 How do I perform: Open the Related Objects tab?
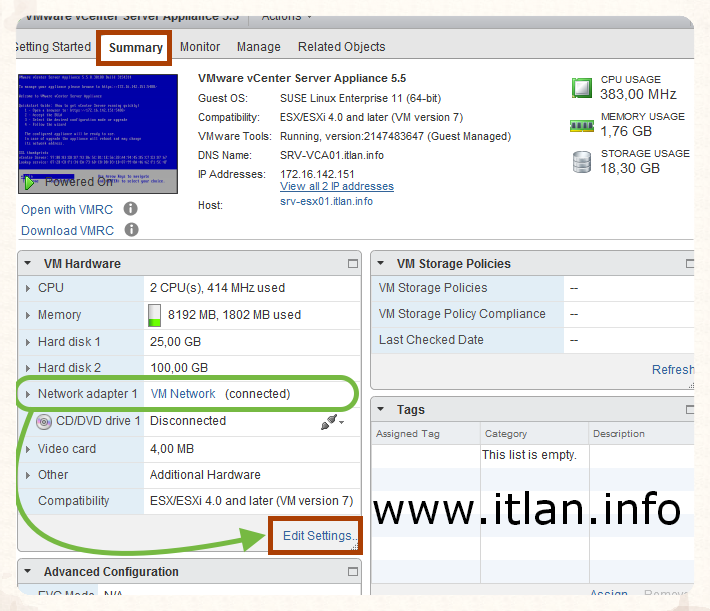point(341,47)
